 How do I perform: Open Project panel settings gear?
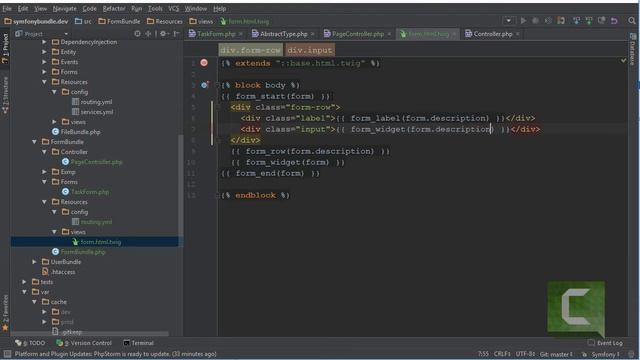coord(163,34)
